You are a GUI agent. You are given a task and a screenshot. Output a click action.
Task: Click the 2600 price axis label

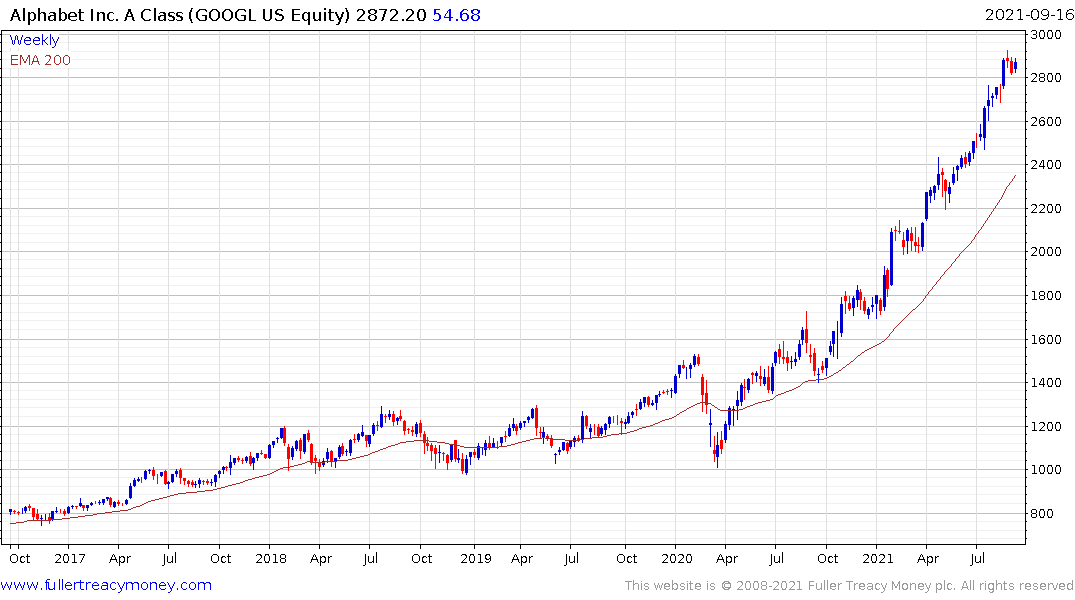[x=1046, y=121]
